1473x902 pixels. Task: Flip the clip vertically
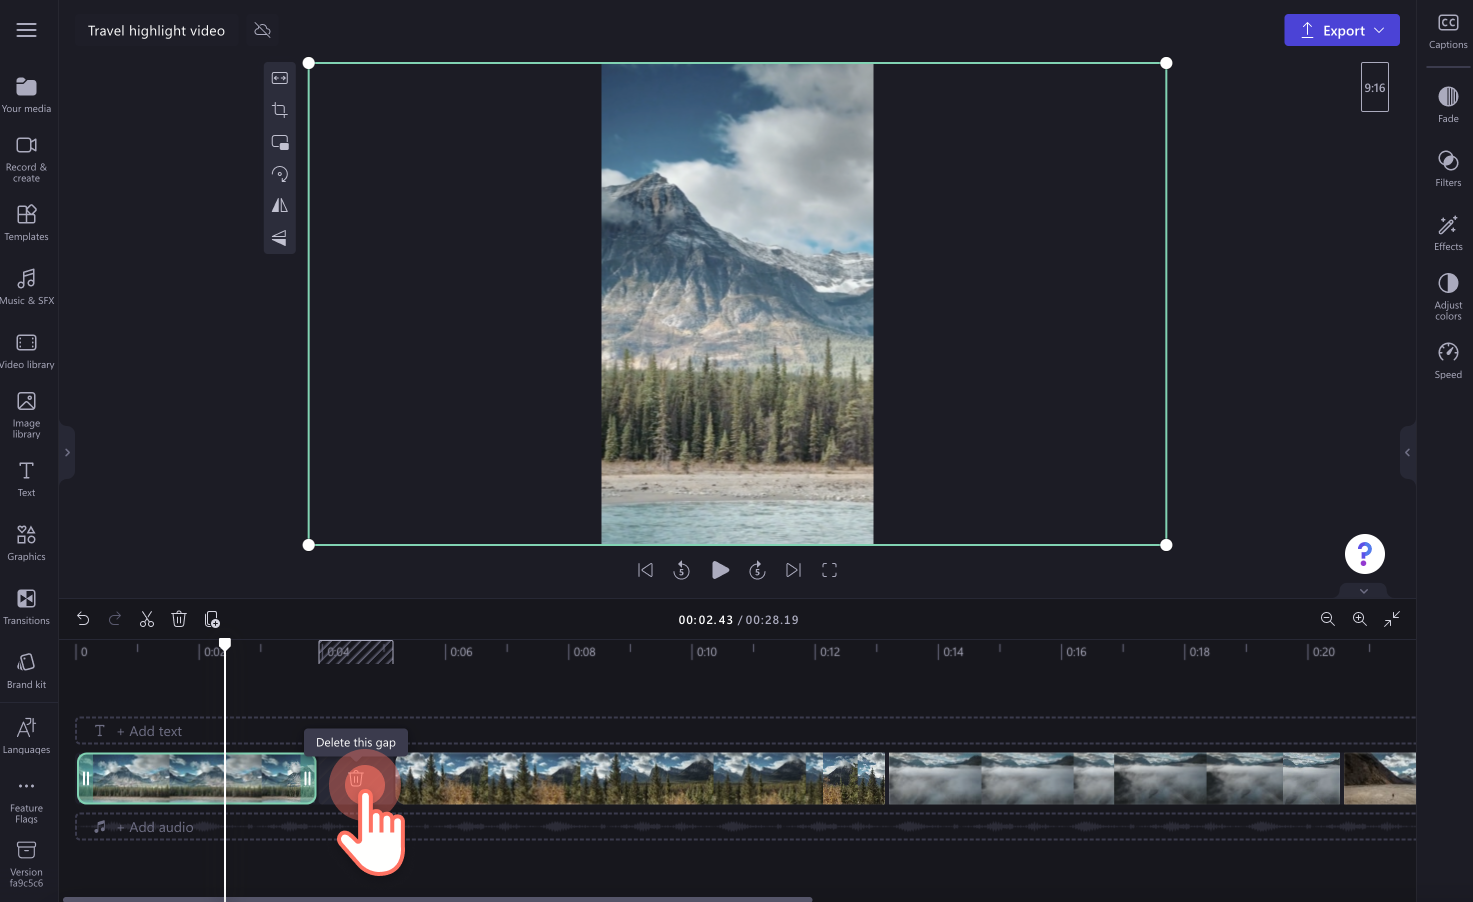click(x=280, y=237)
